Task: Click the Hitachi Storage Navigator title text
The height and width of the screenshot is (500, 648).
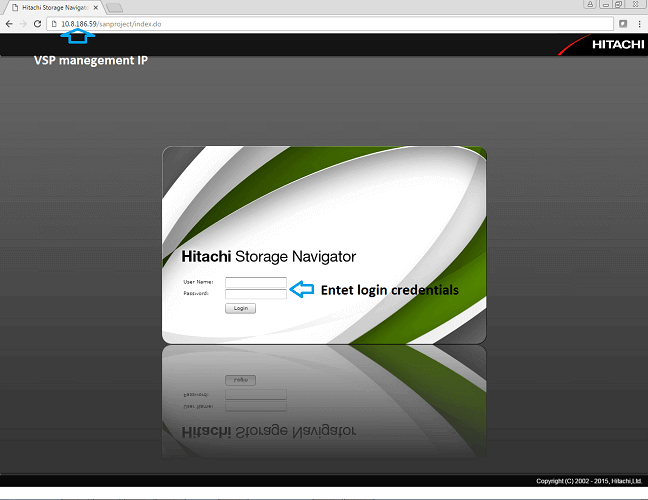Action: pos(269,257)
